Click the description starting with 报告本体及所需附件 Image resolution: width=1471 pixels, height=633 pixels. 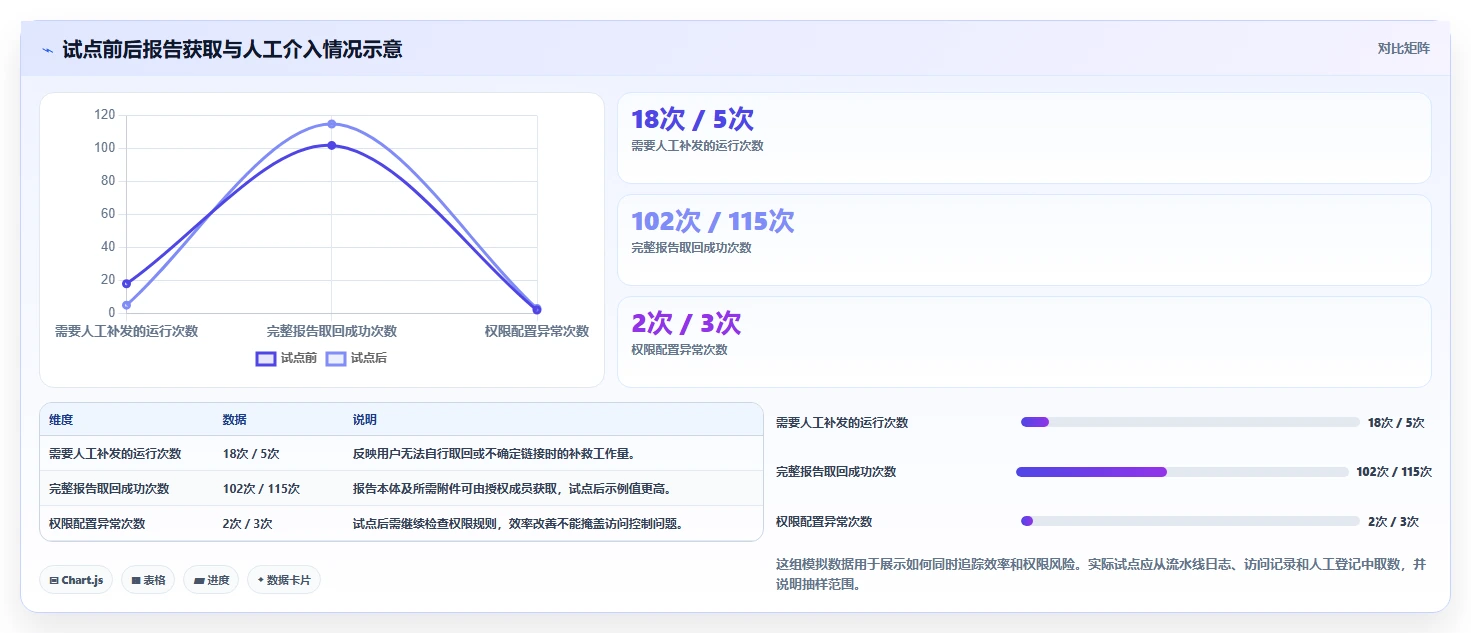[x=512, y=489]
